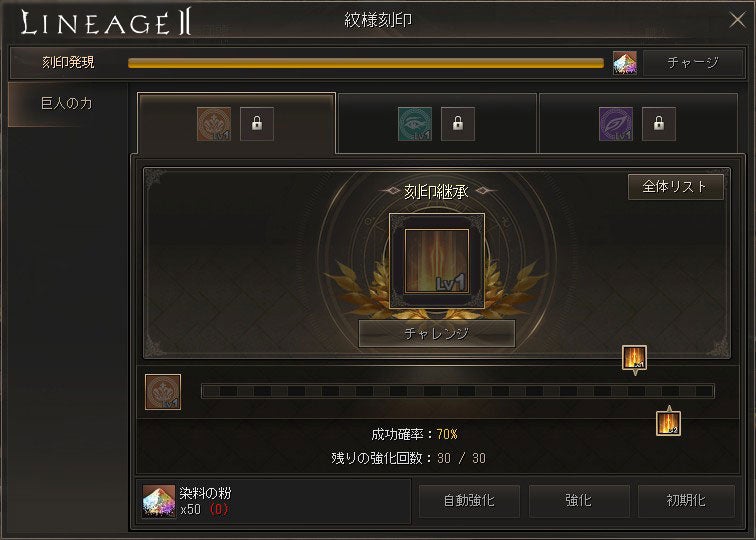Click the crown pattern icon left of enhancement bar
Image resolution: width=756 pixels, height=540 pixels.
tap(163, 392)
